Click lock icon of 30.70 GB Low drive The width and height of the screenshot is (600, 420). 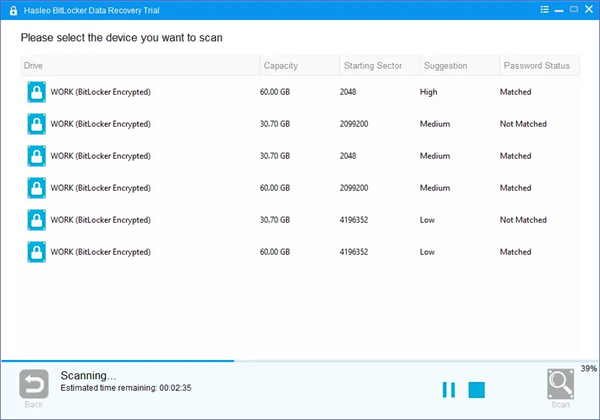coord(37,220)
